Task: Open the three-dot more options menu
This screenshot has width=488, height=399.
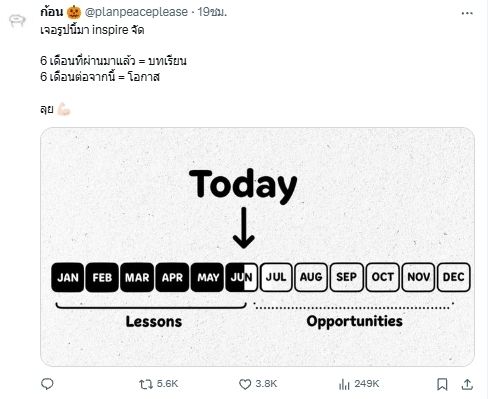Action: tap(467, 13)
